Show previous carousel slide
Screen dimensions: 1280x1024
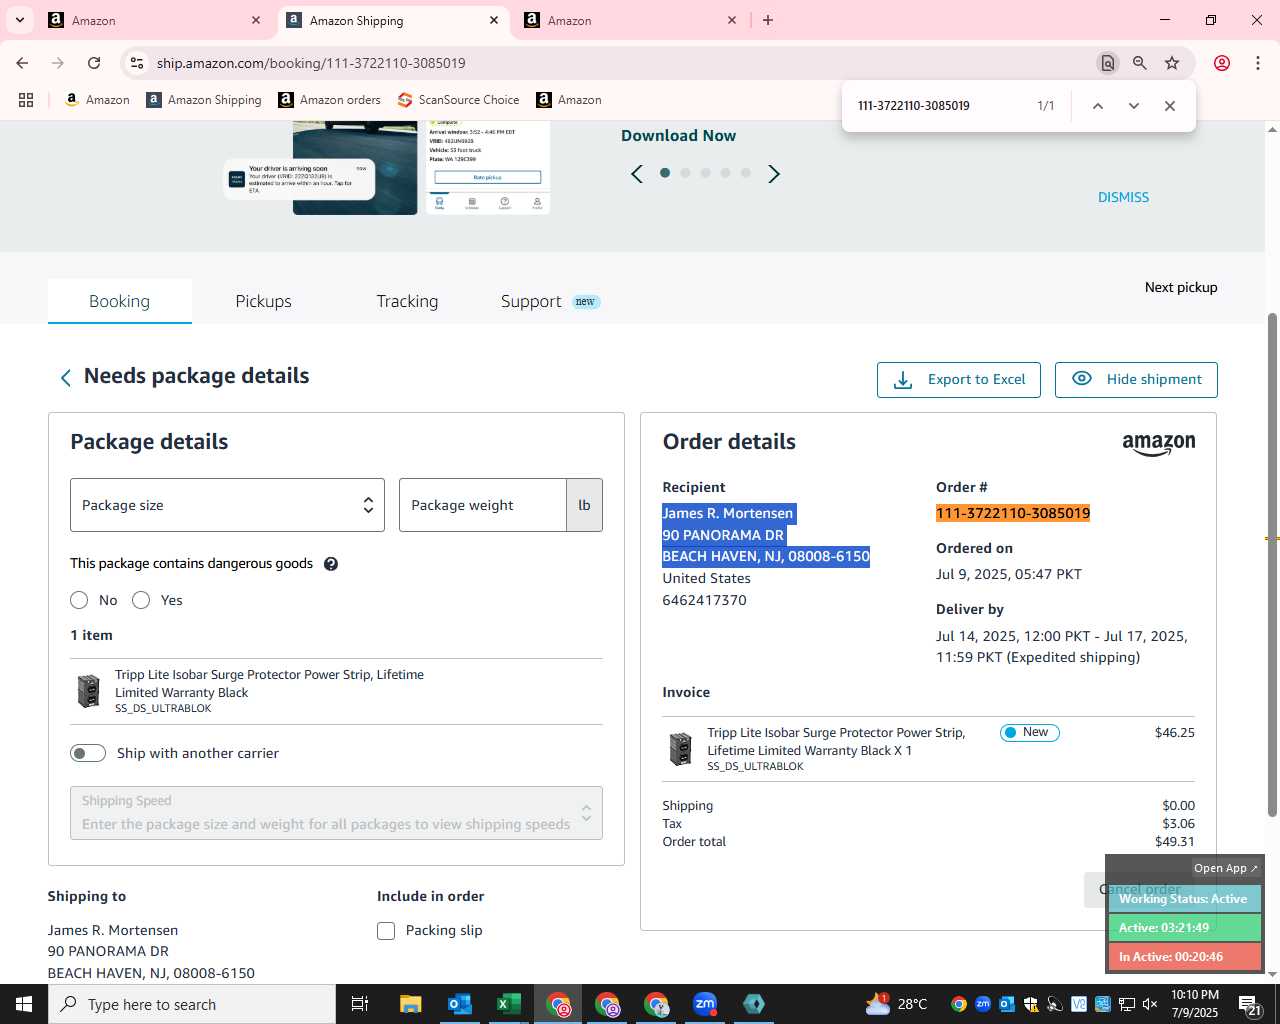click(637, 174)
